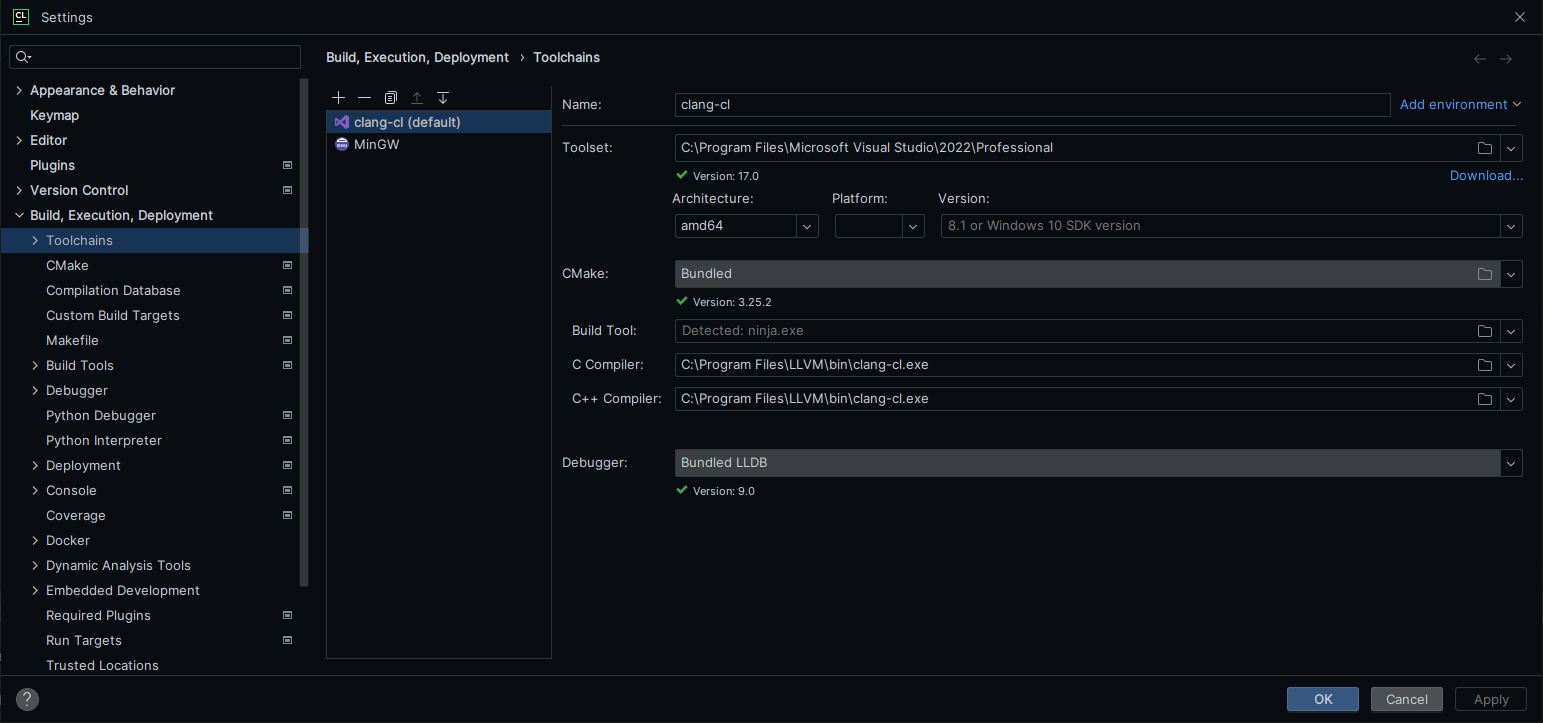Open the Architecture dropdown
1543x723 pixels.
[x=807, y=226]
